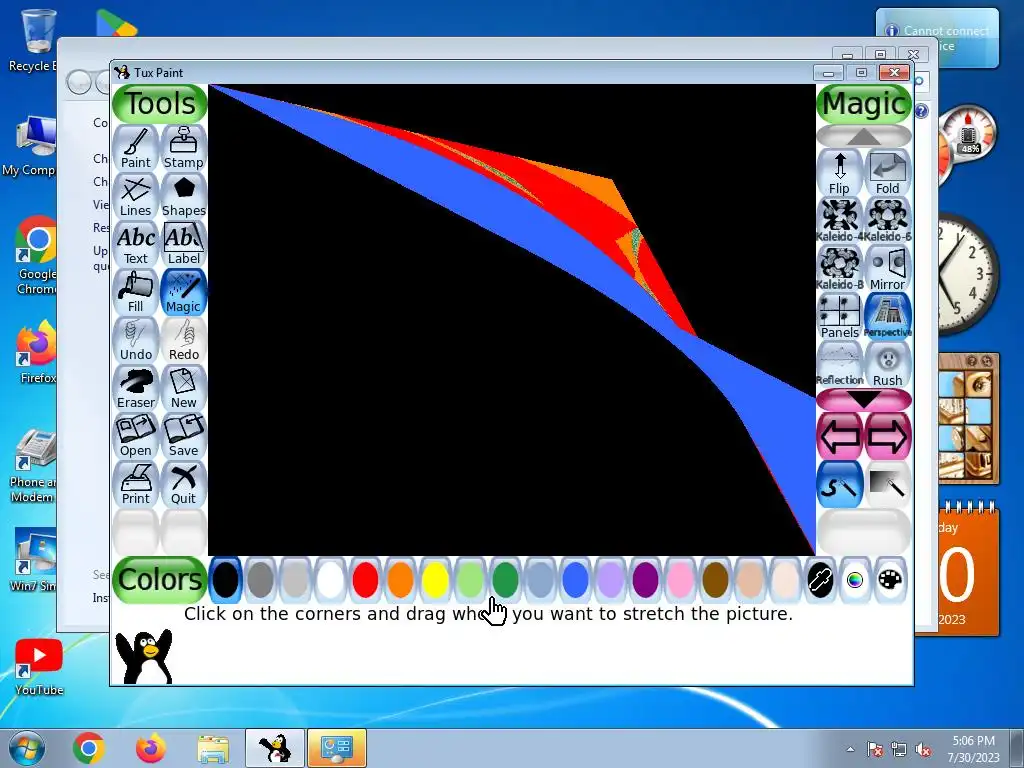Print the picture
This screenshot has height=768, width=1024.
tap(136, 484)
